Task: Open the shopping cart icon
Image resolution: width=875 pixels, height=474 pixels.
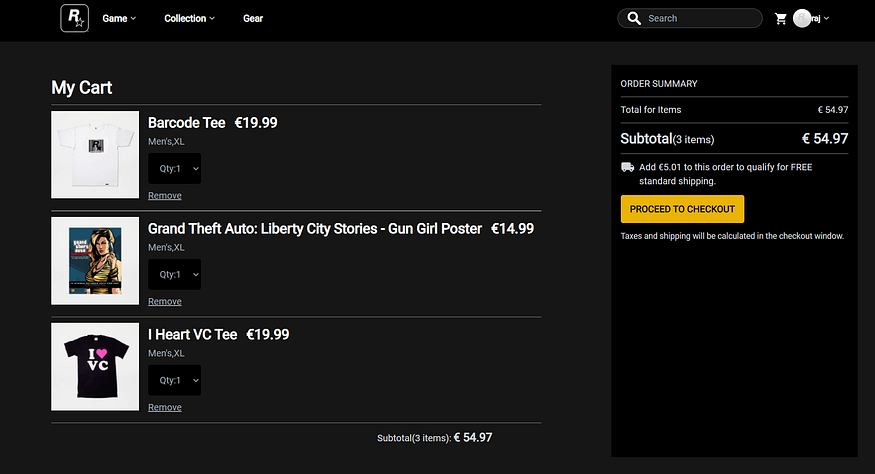Action: click(x=781, y=18)
